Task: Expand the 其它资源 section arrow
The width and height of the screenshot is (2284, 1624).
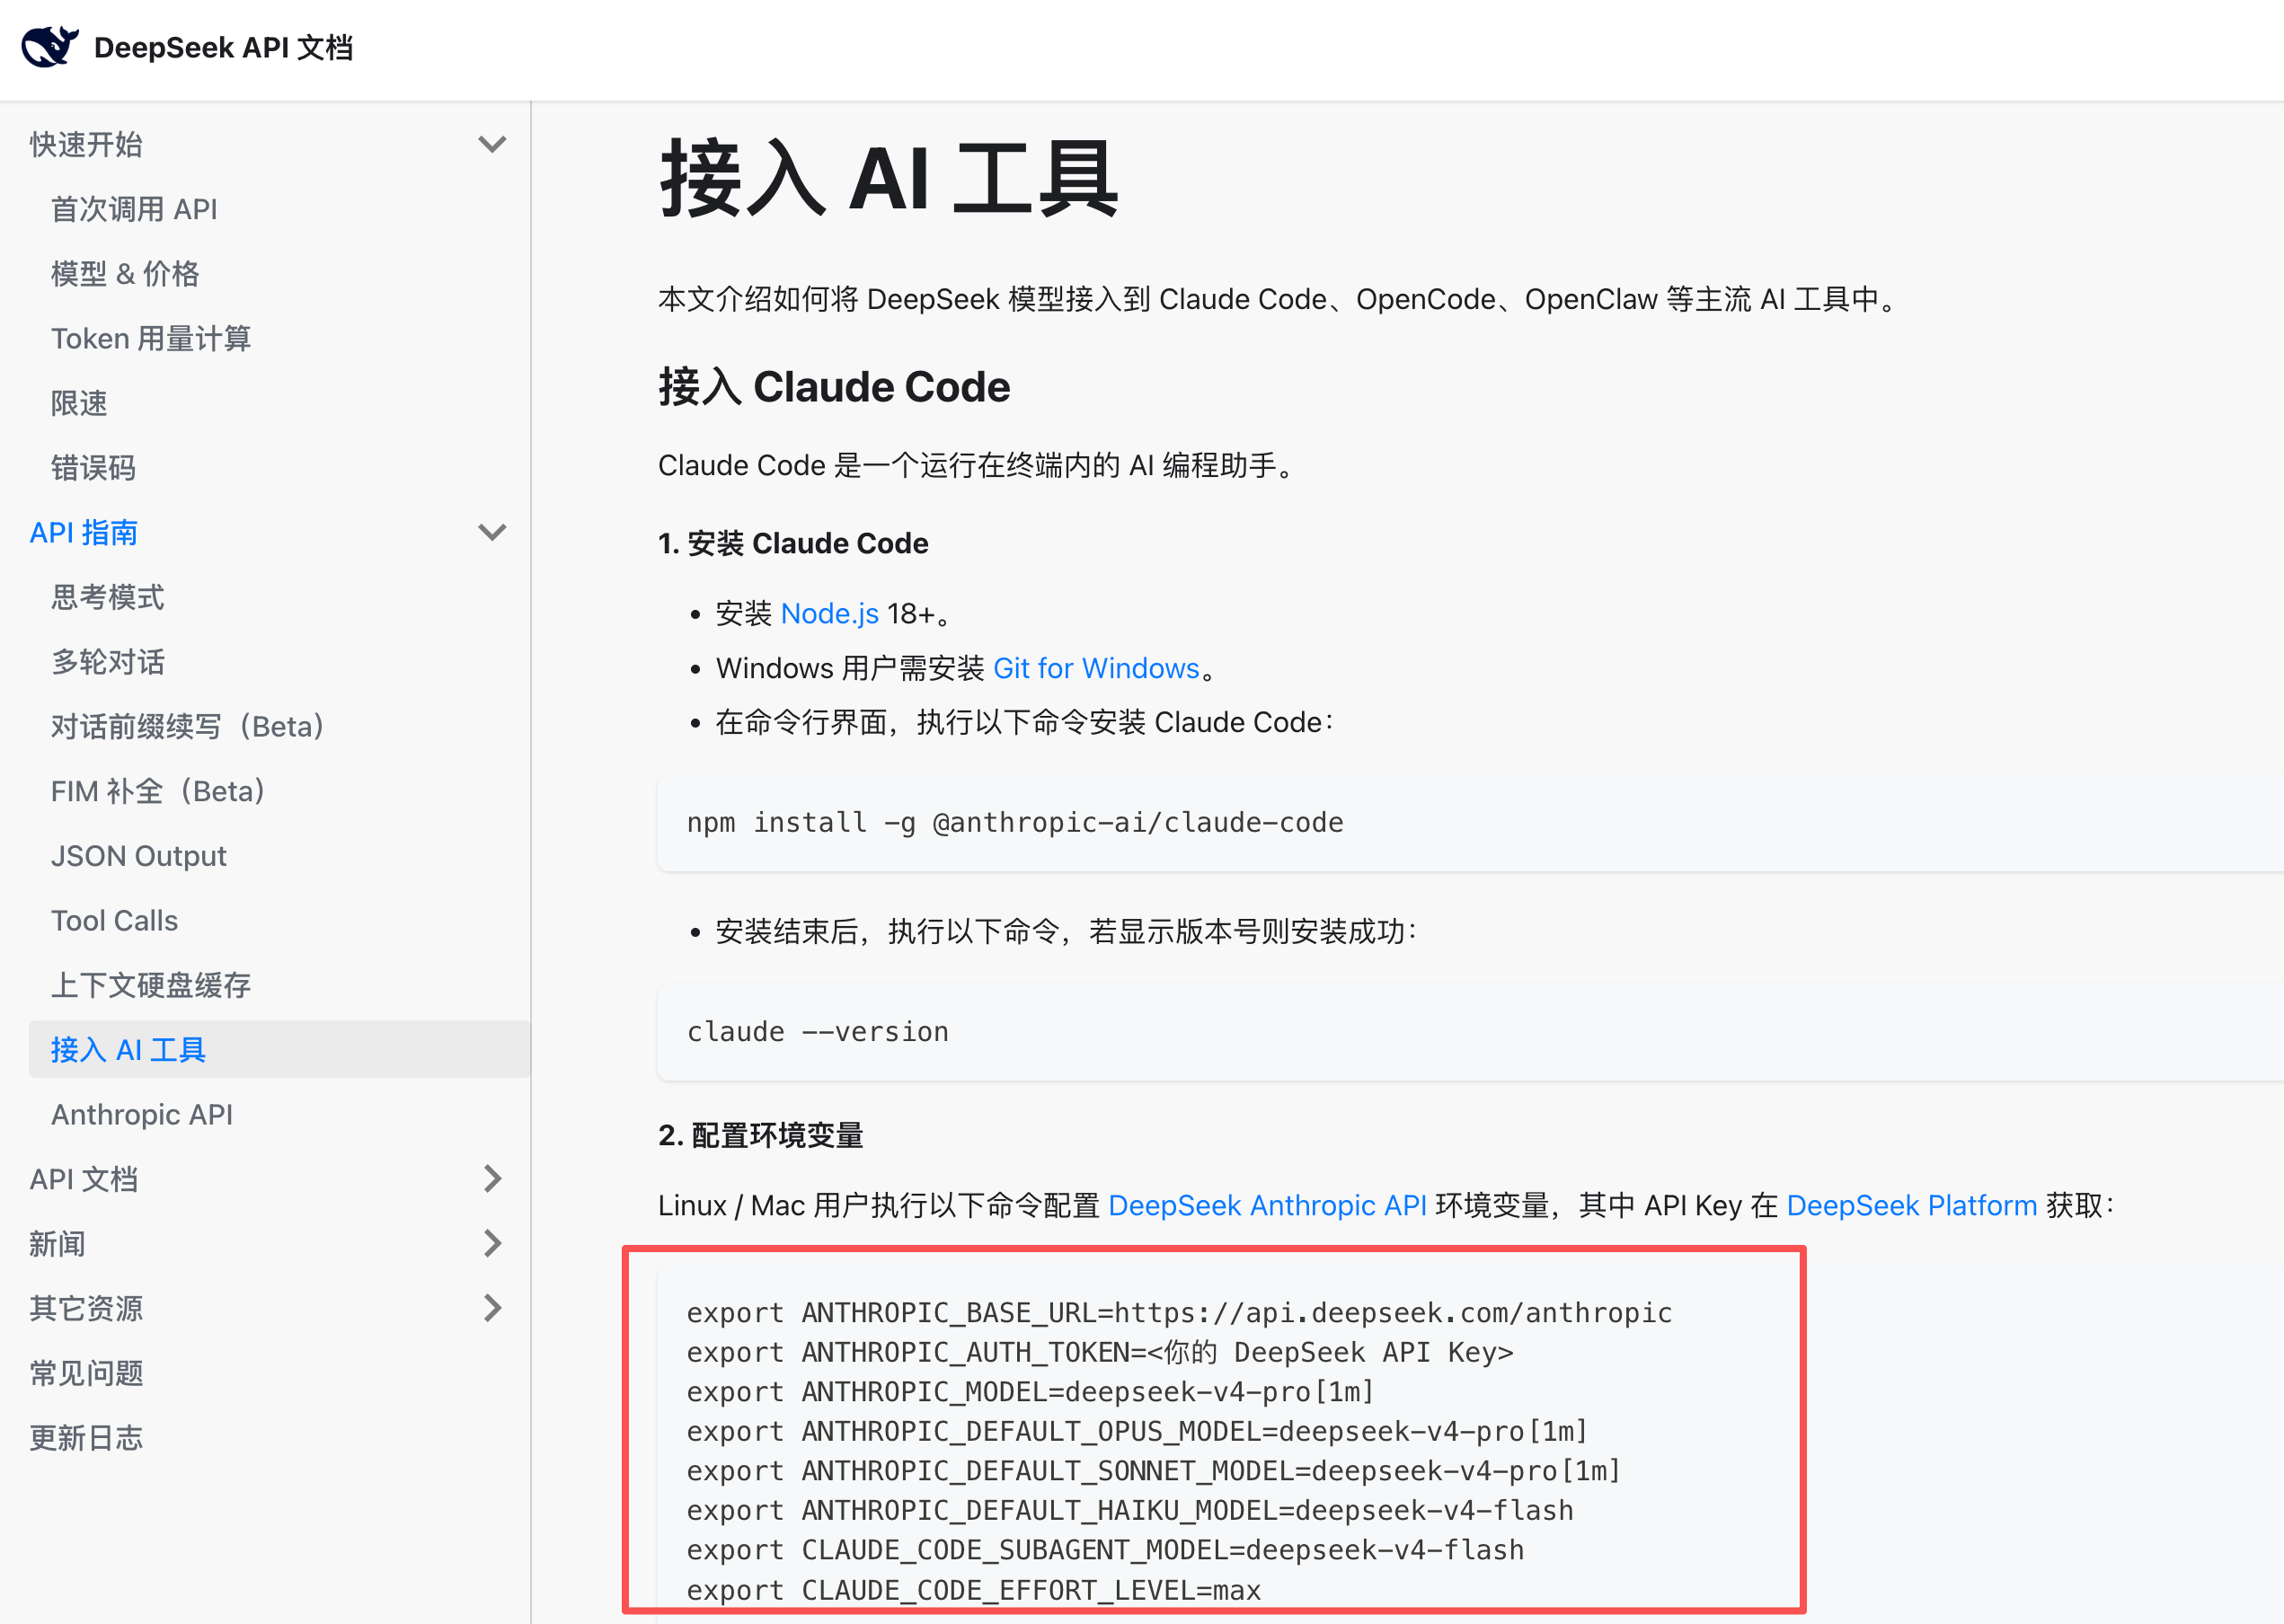Action: coord(492,1308)
